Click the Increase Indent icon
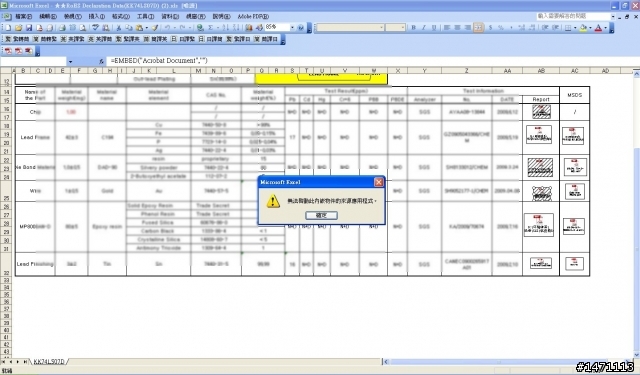640x375 pixels. (x=556, y=28)
